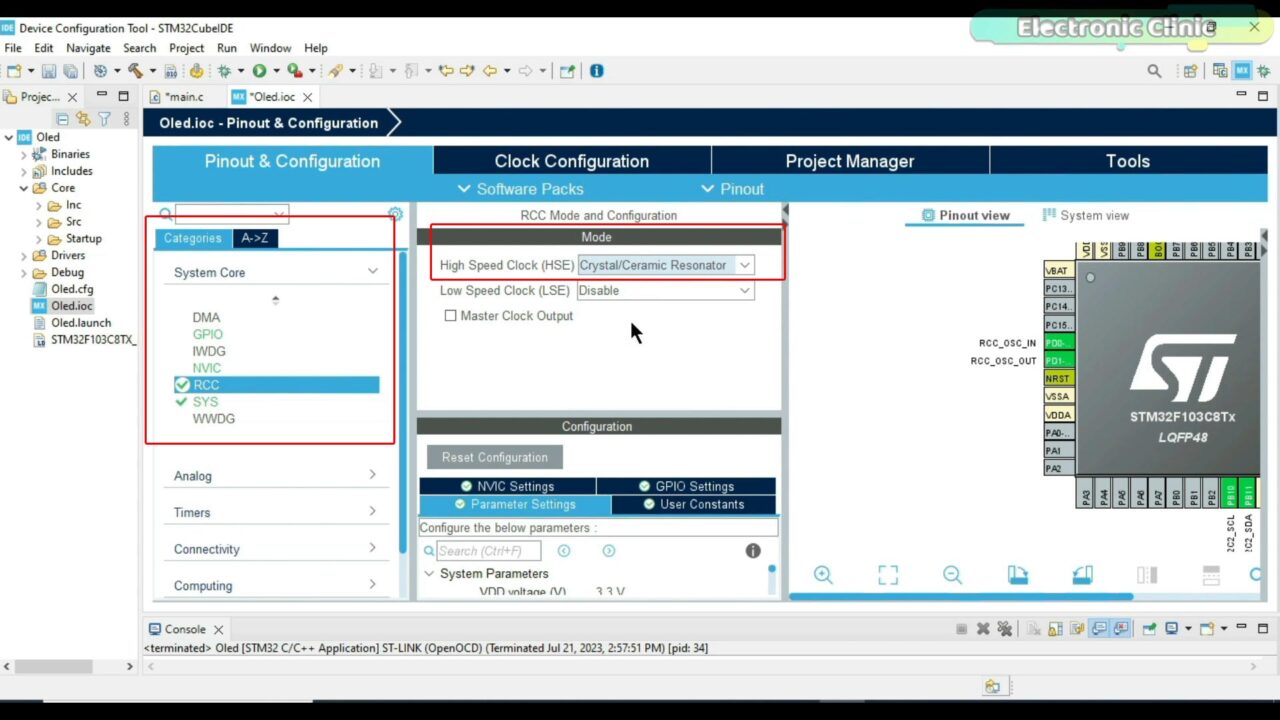Open the filter icon in Project Explorer
Viewport: 1280px width, 720px height.
point(104,119)
